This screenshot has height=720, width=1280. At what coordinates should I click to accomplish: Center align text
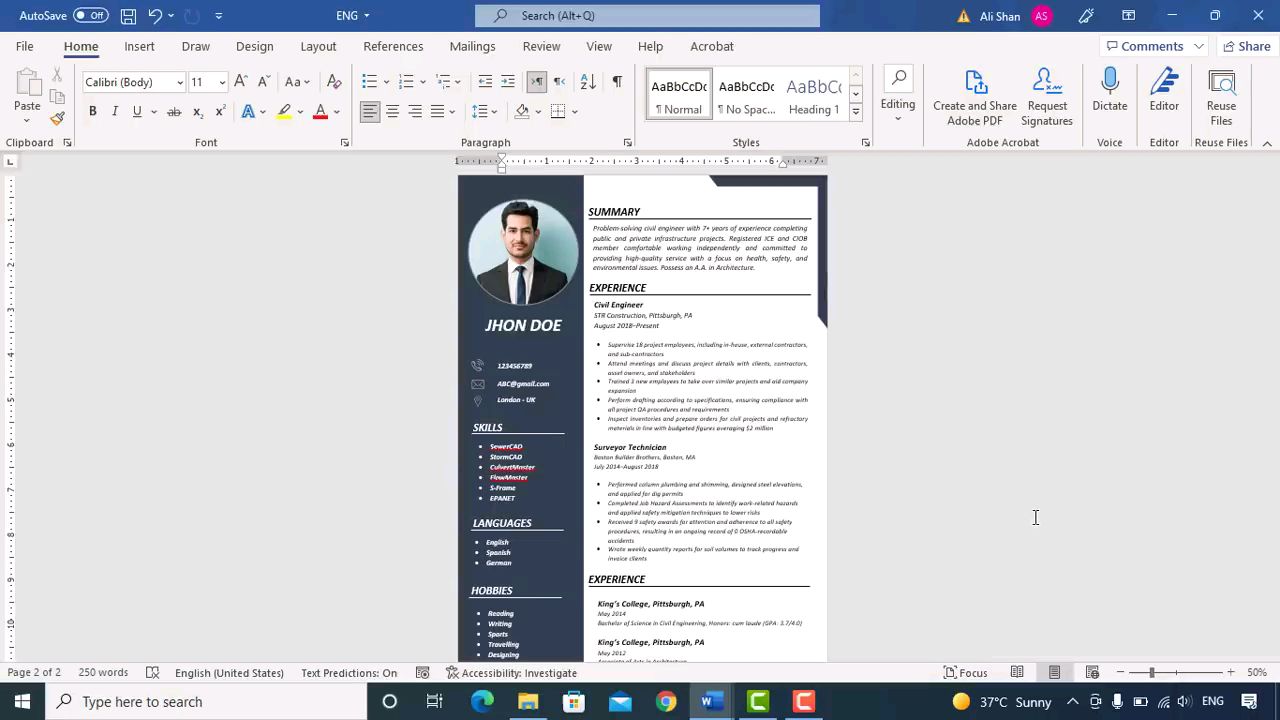[392, 111]
